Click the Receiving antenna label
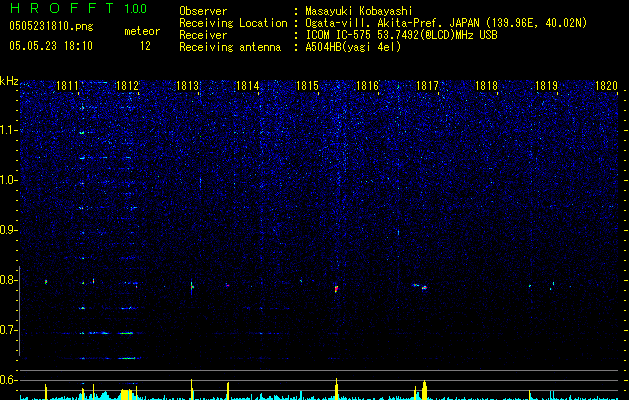The width and height of the screenshot is (629, 400). click(x=230, y=47)
